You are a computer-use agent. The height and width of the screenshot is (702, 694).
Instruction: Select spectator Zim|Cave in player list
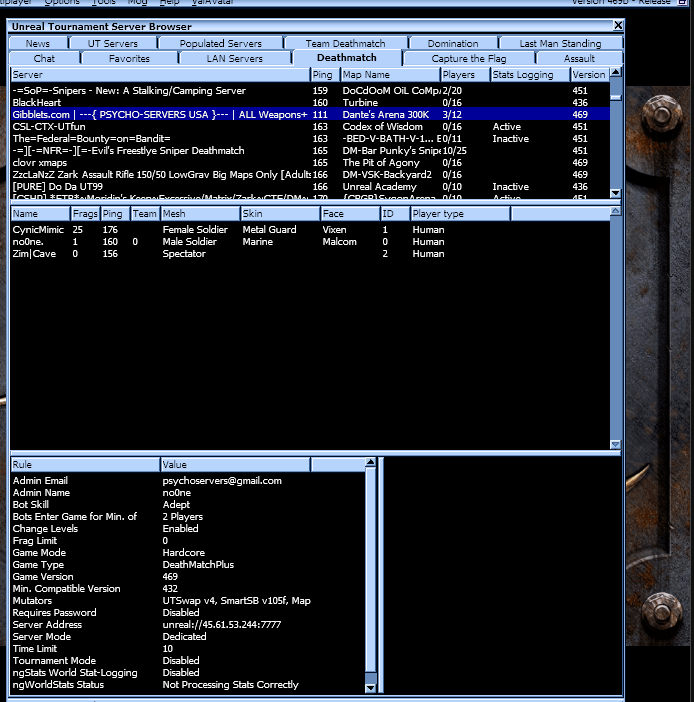(310, 254)
